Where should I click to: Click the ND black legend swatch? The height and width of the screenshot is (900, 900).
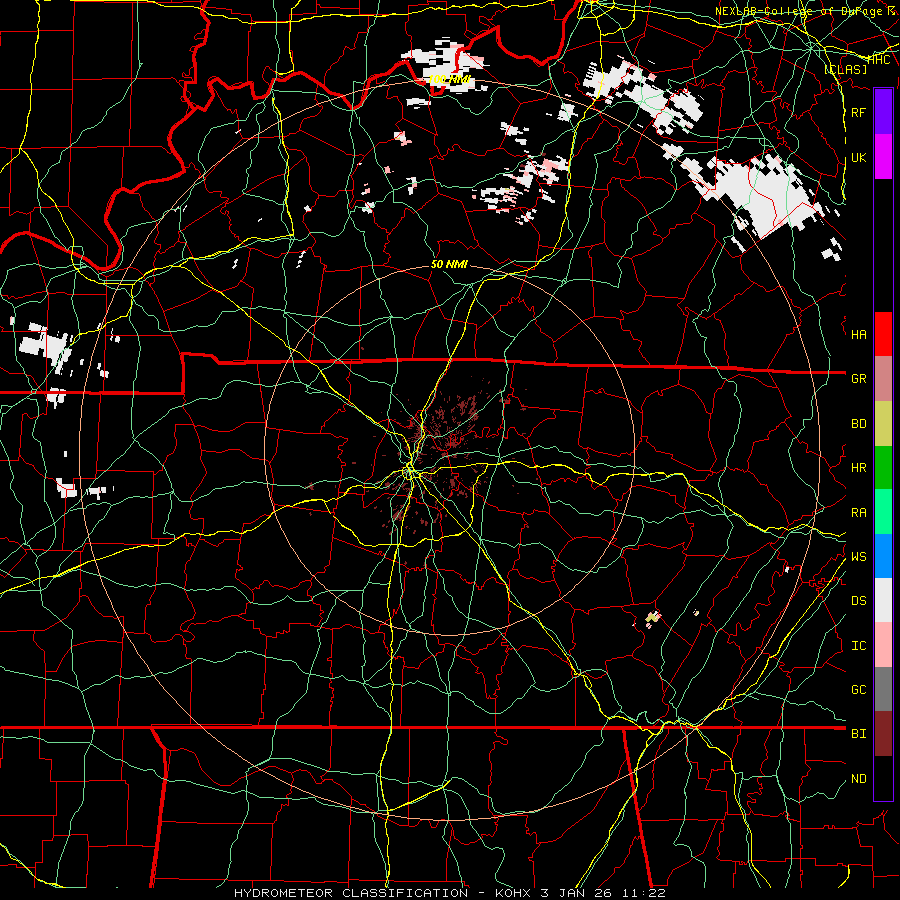click(883, 778)
